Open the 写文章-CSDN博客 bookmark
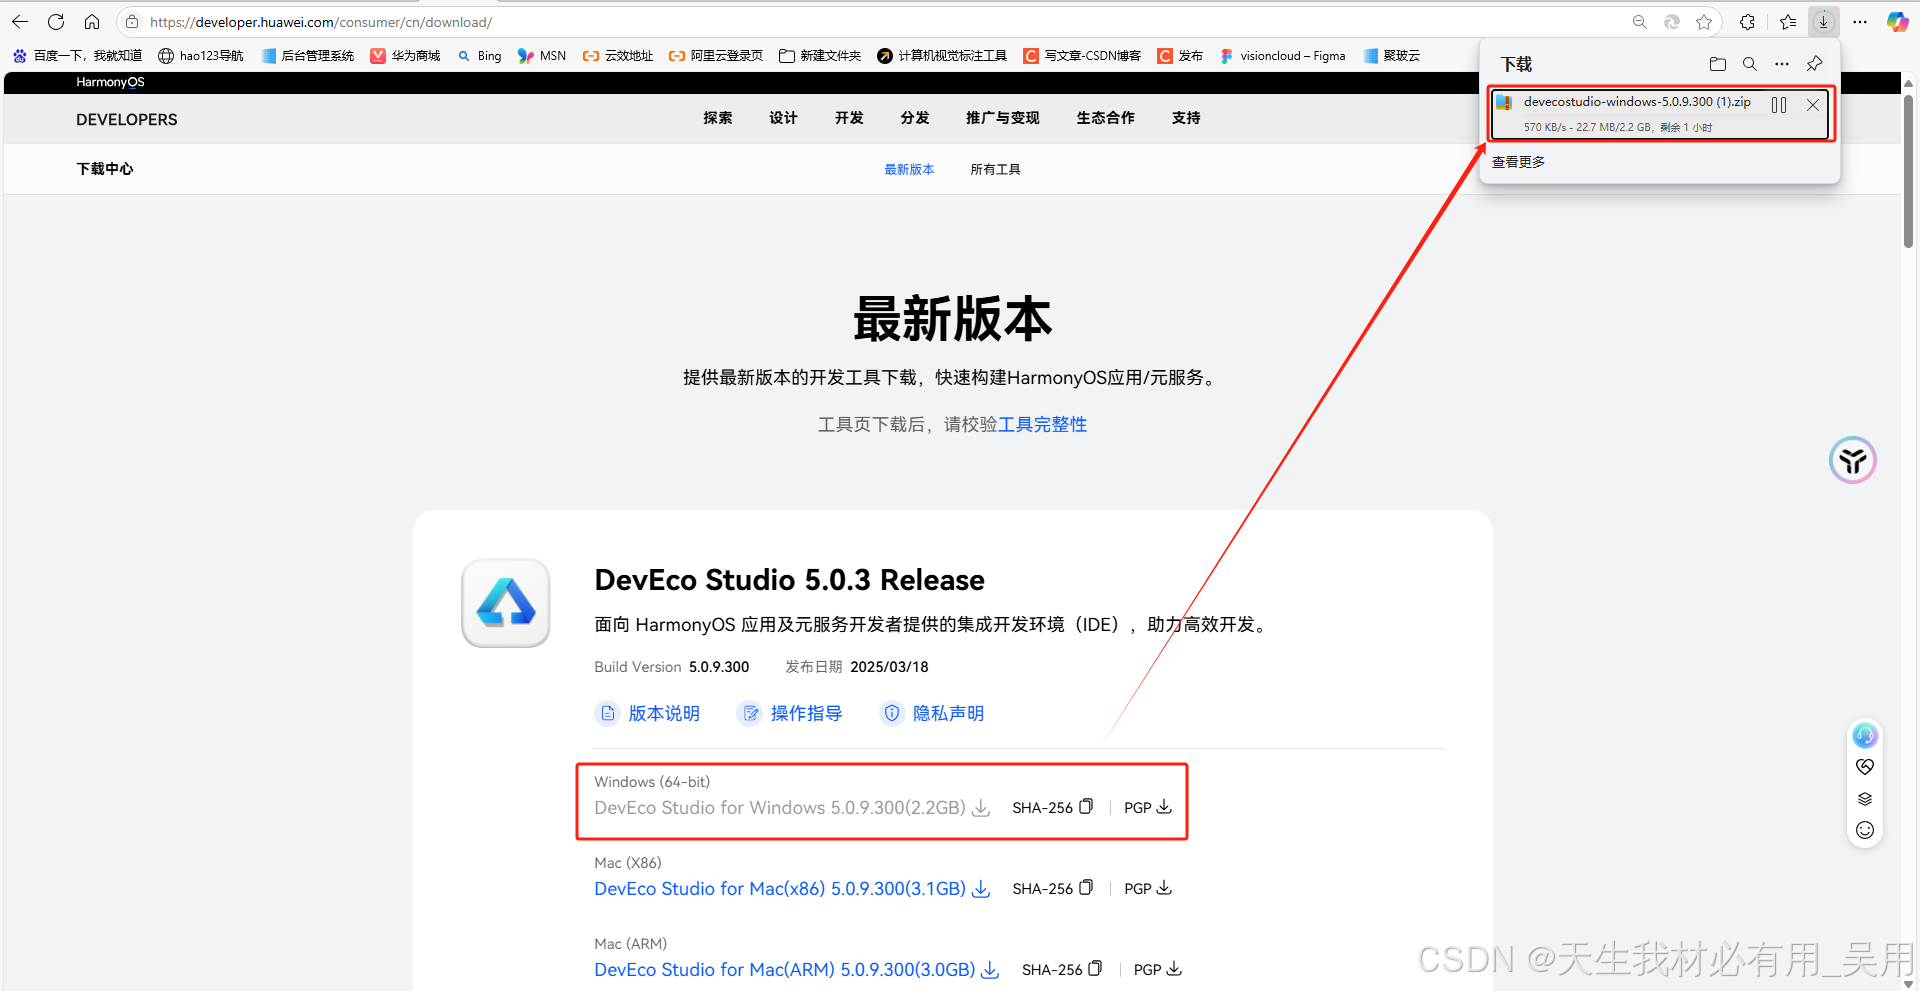This screenshot has height=991, width=1920. coord(1082,56)
